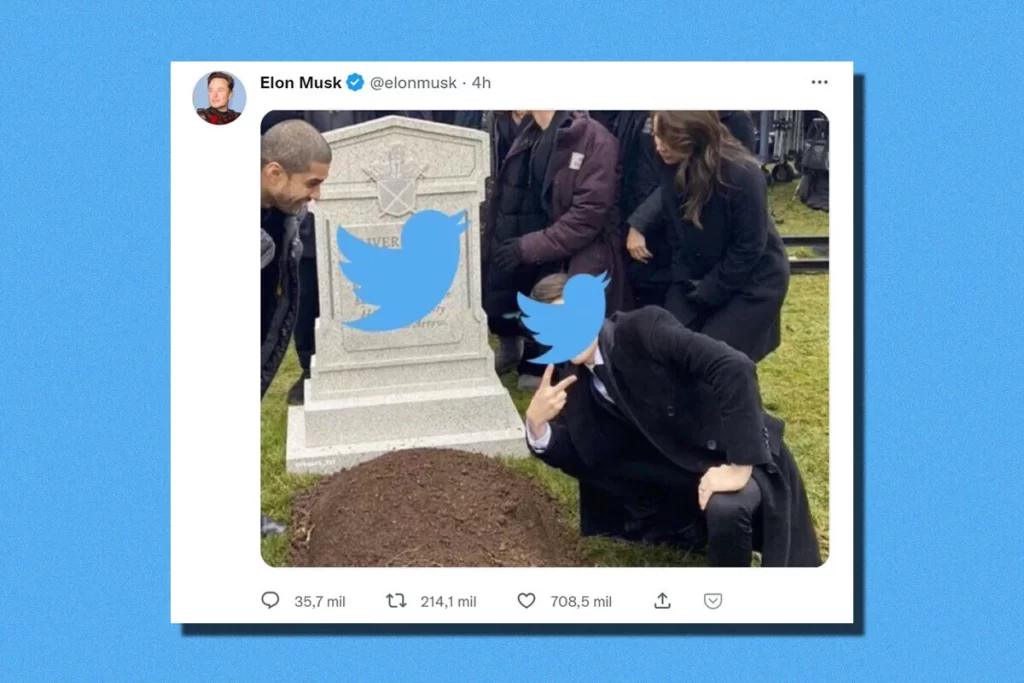Click the blue verified badge next to Elon Musk
Viewport: 1024px width, 683px height.
pyautogui.click(x=356, y=83)
